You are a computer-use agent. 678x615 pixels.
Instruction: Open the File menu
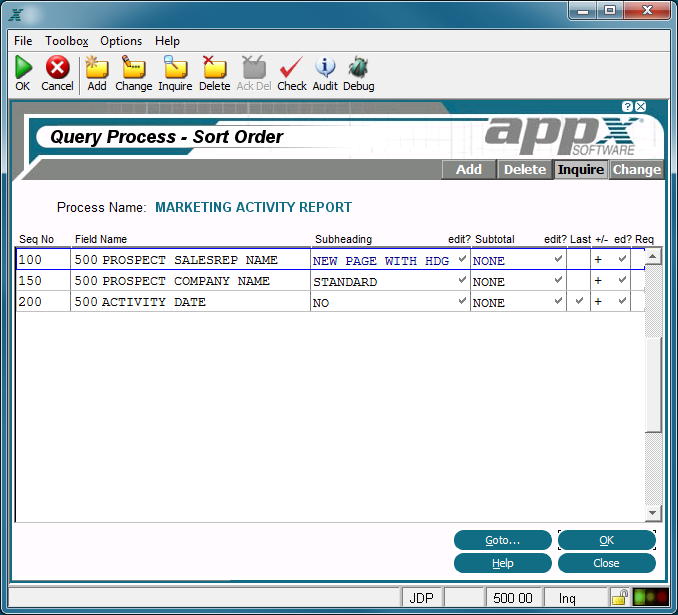tap(23, 41)
